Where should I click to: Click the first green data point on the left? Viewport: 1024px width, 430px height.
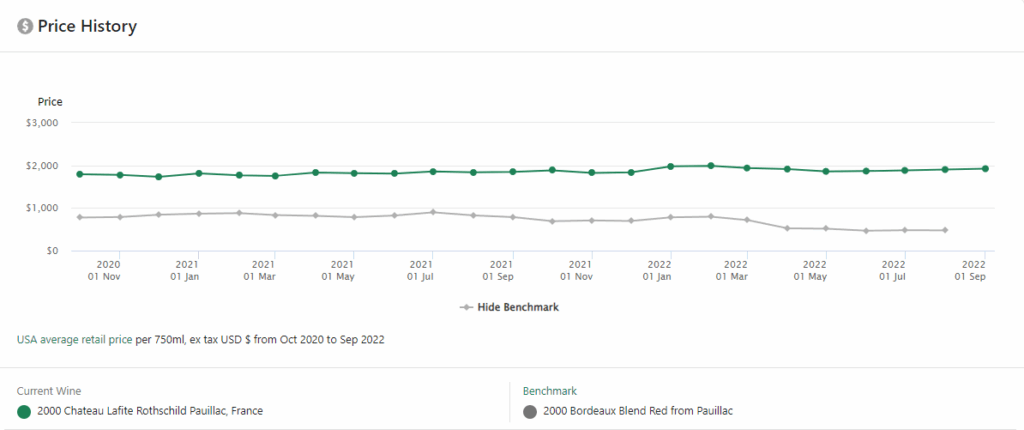click(x=80, y=174)
